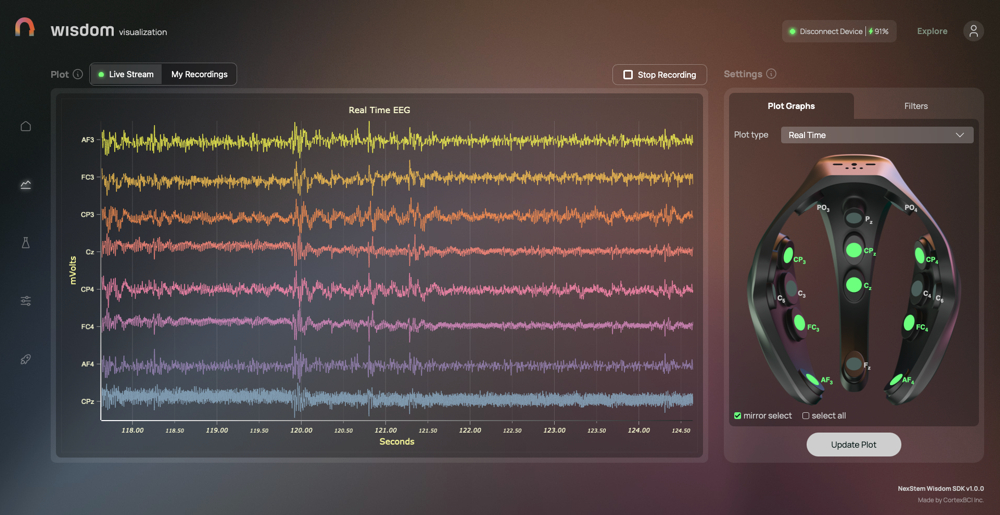
Task: Click the stop square in Stop Recording
Action: 628,75
